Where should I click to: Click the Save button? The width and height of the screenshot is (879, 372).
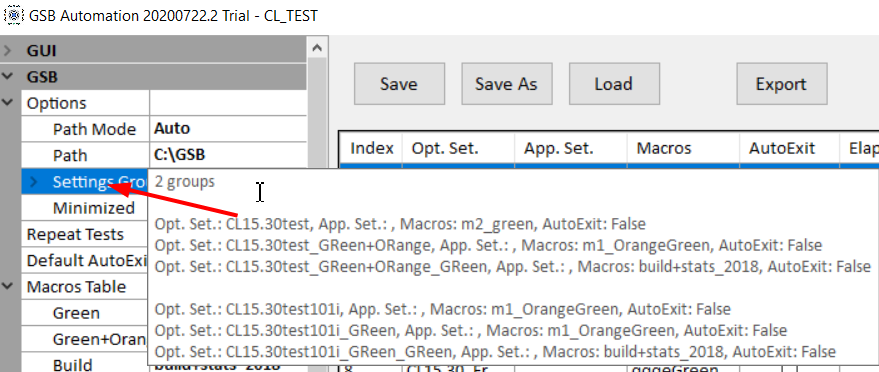[x=399, y=84]
